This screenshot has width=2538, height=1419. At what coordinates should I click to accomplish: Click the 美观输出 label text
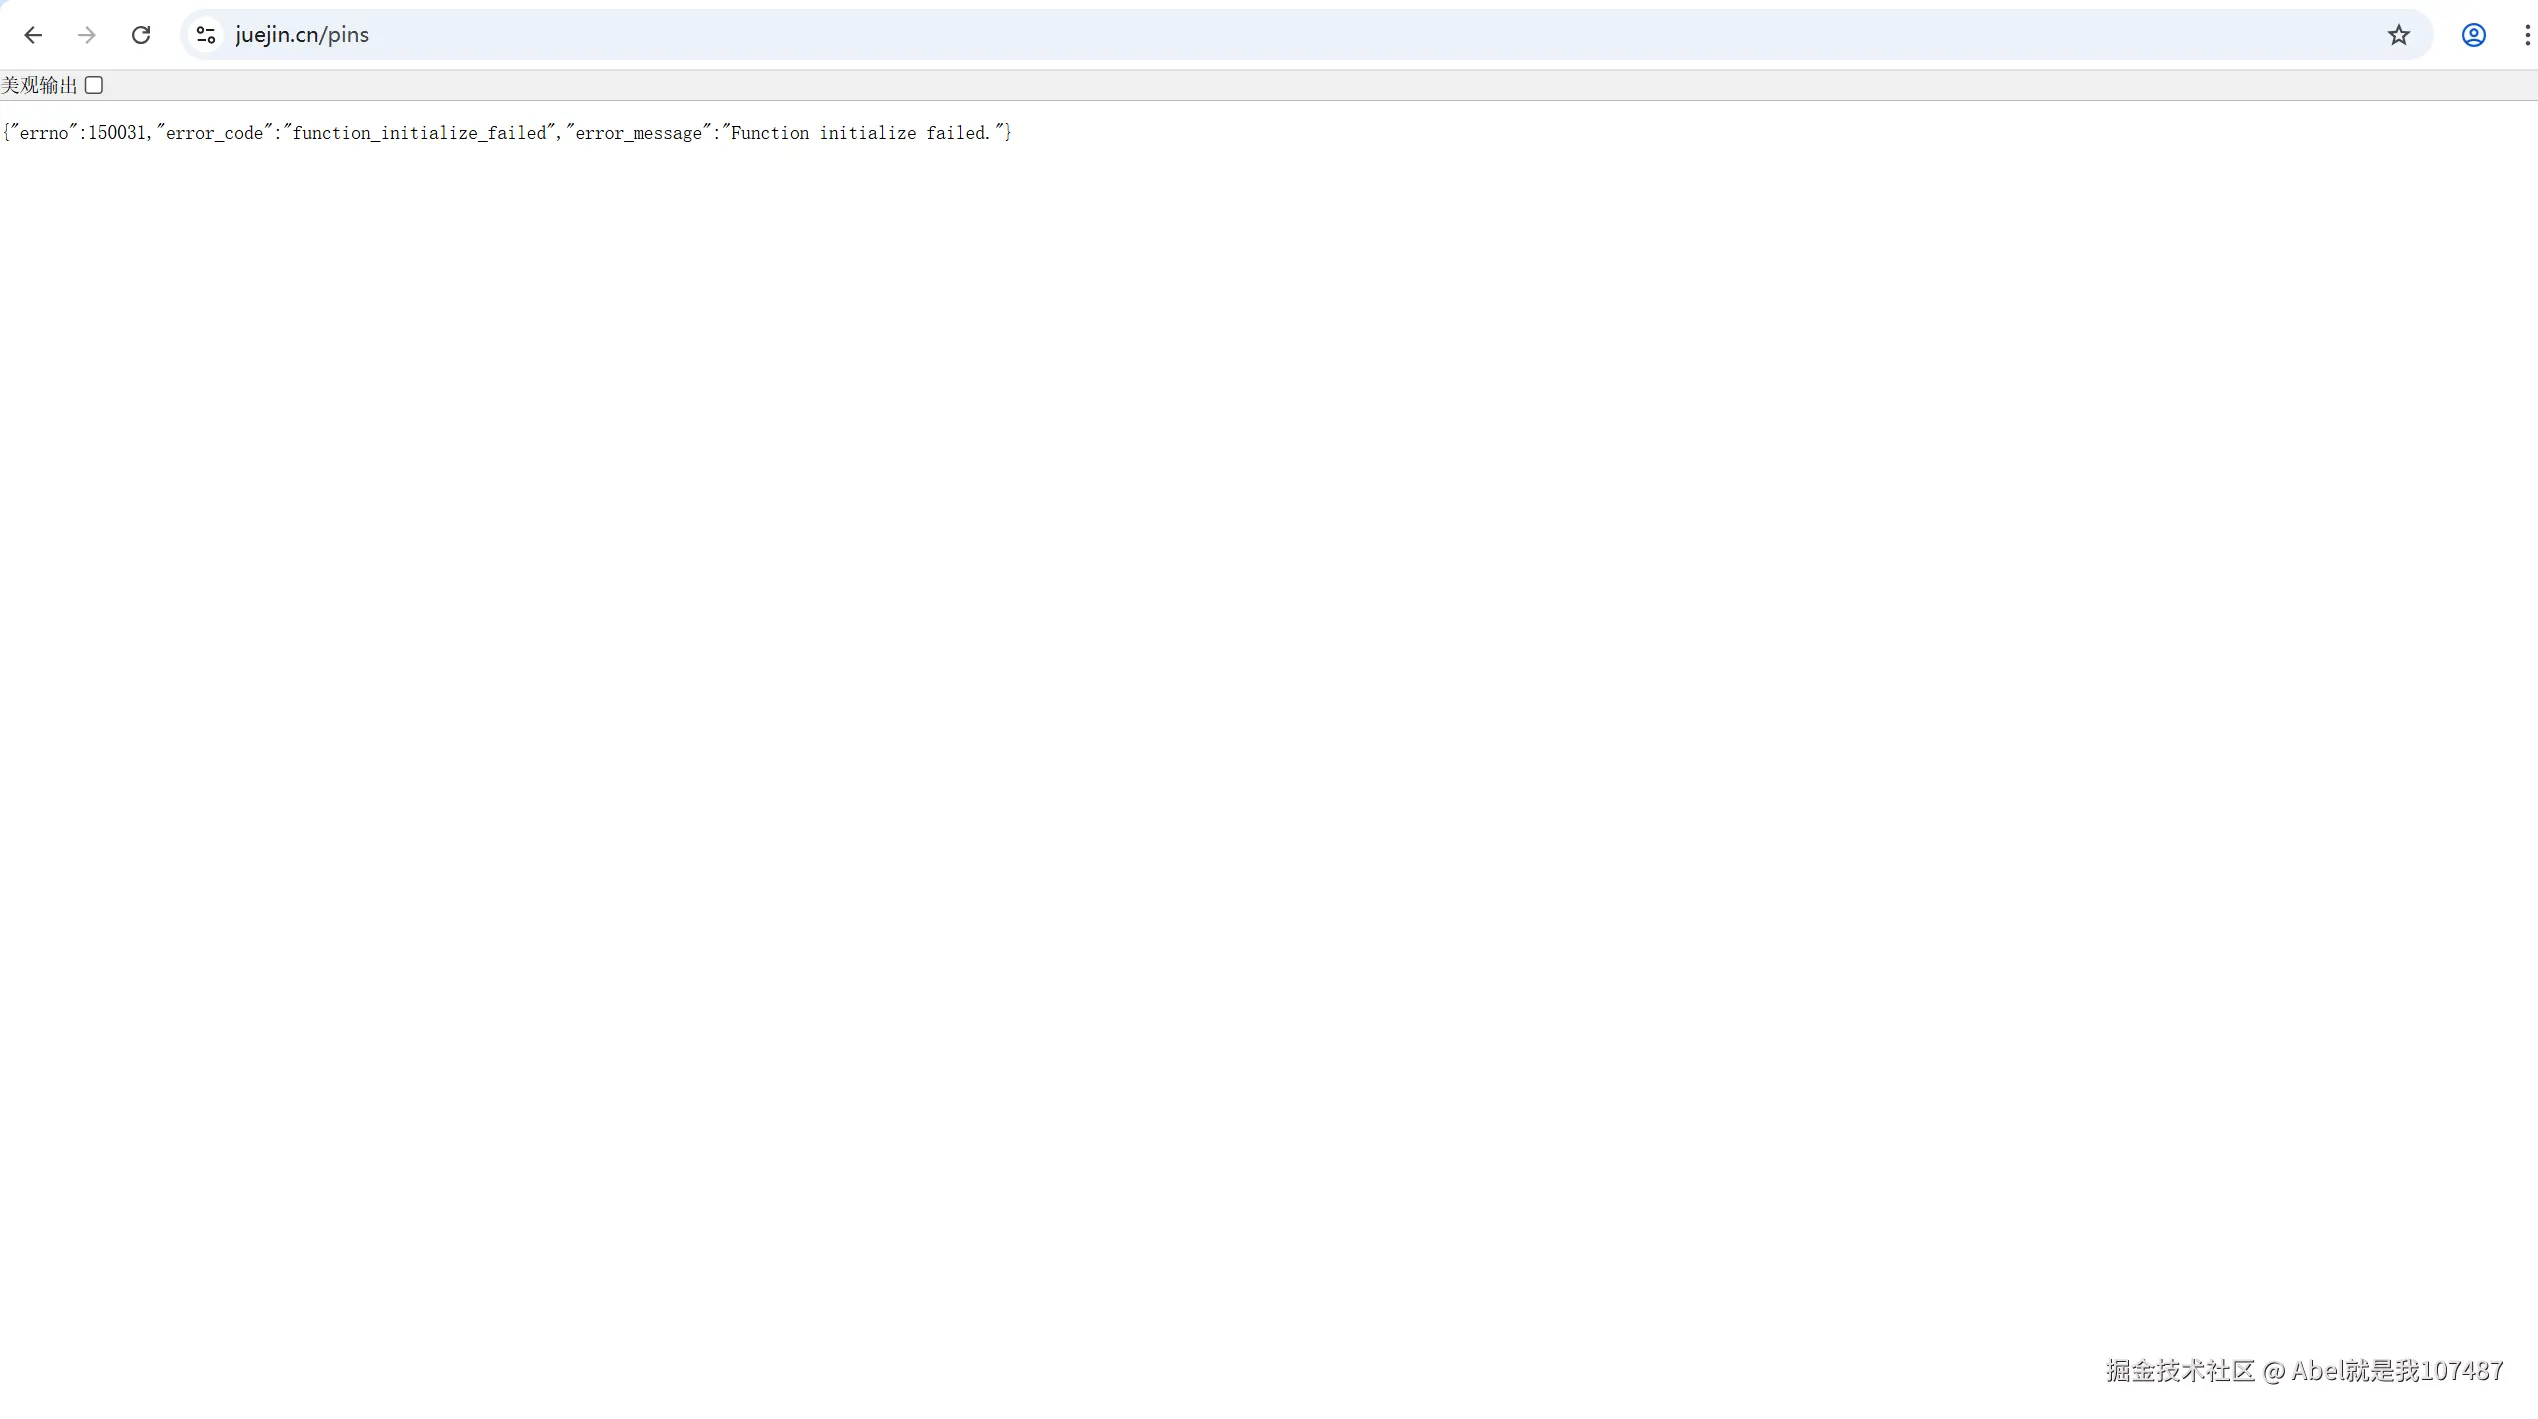[39, 86]
